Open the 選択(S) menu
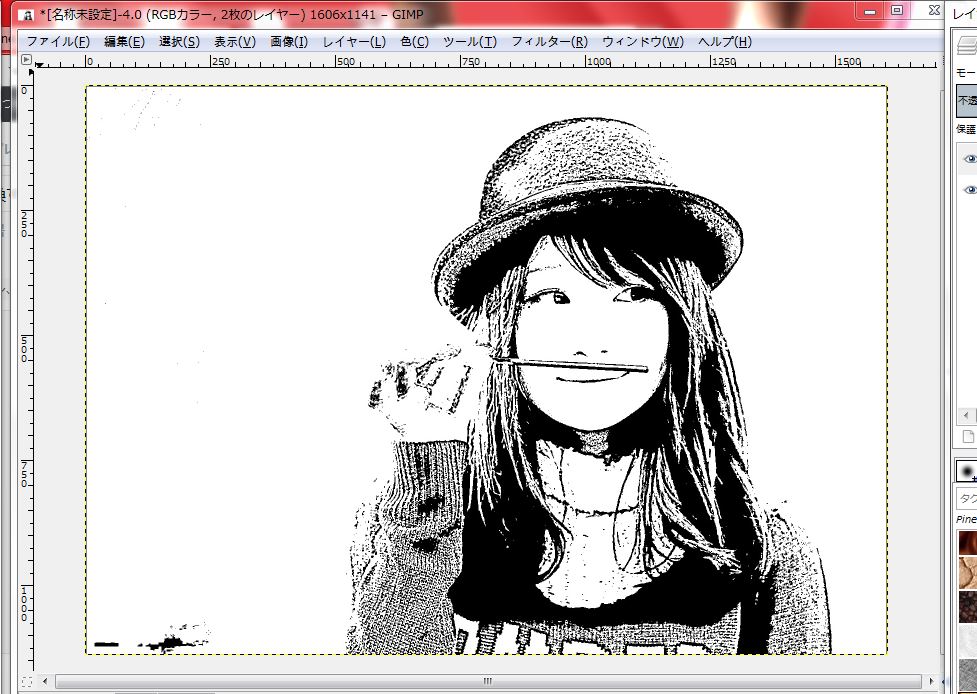The height and width of the screenshot is (694, 977). 179,42
